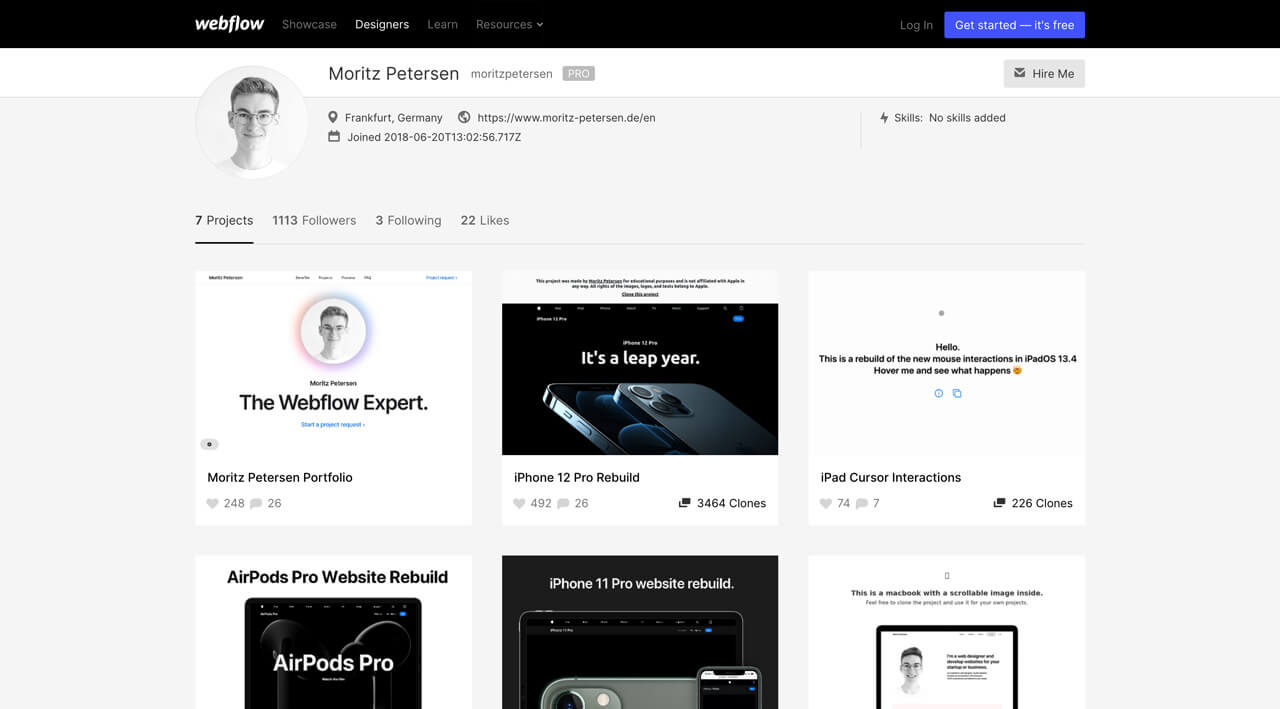Open iPad Cursor Interactions title link
The image size is (1280, 709).
[891, 477]
